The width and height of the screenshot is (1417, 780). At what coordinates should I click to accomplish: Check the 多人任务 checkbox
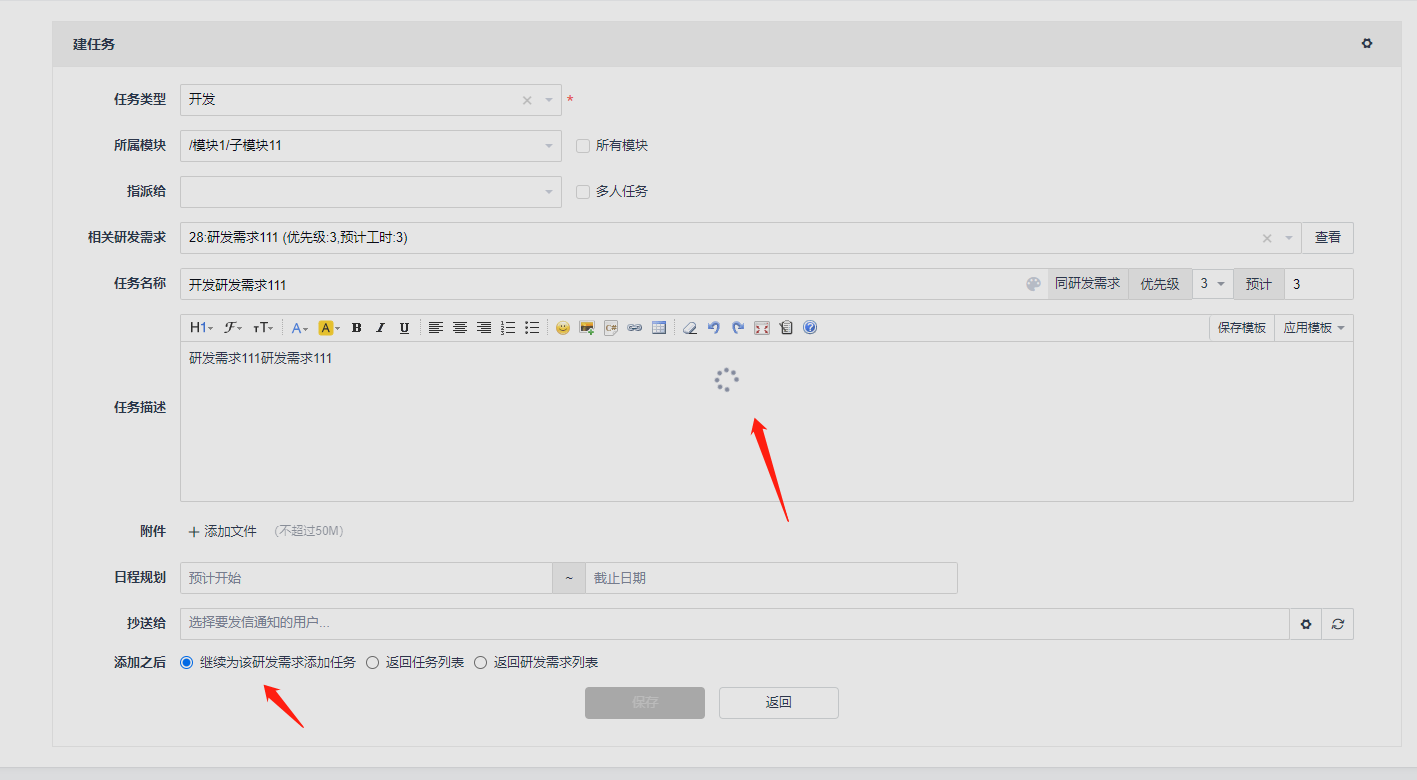pyautogui.click(x=583, y=192)
